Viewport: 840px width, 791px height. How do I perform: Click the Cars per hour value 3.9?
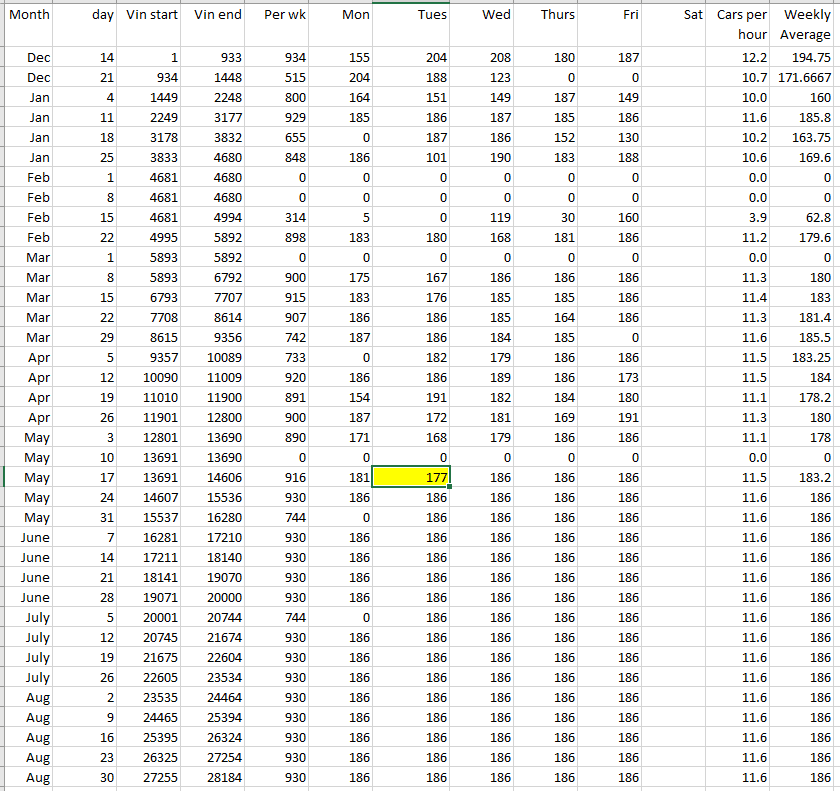pyautogui.click(x=741, y=218)
